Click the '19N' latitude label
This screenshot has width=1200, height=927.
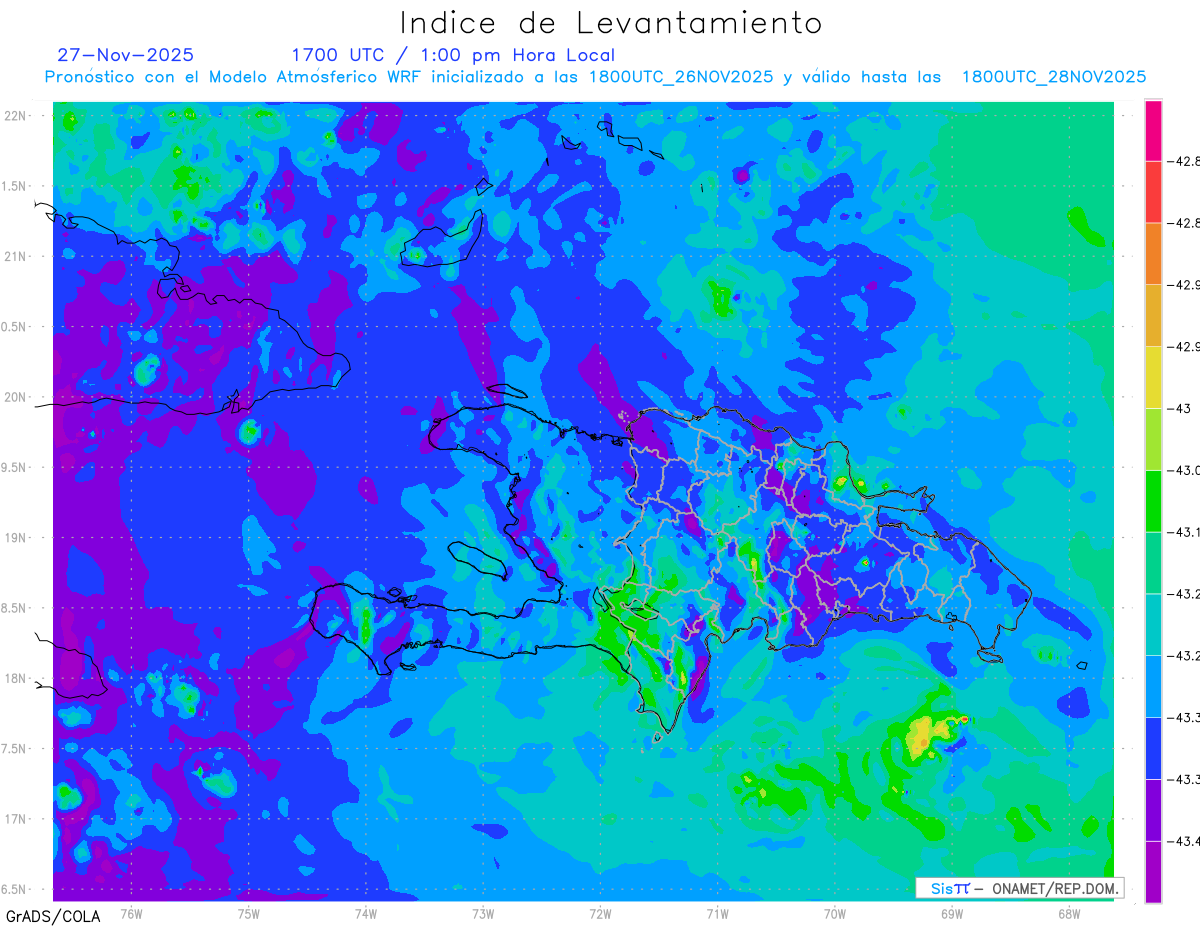click(17, 538)
